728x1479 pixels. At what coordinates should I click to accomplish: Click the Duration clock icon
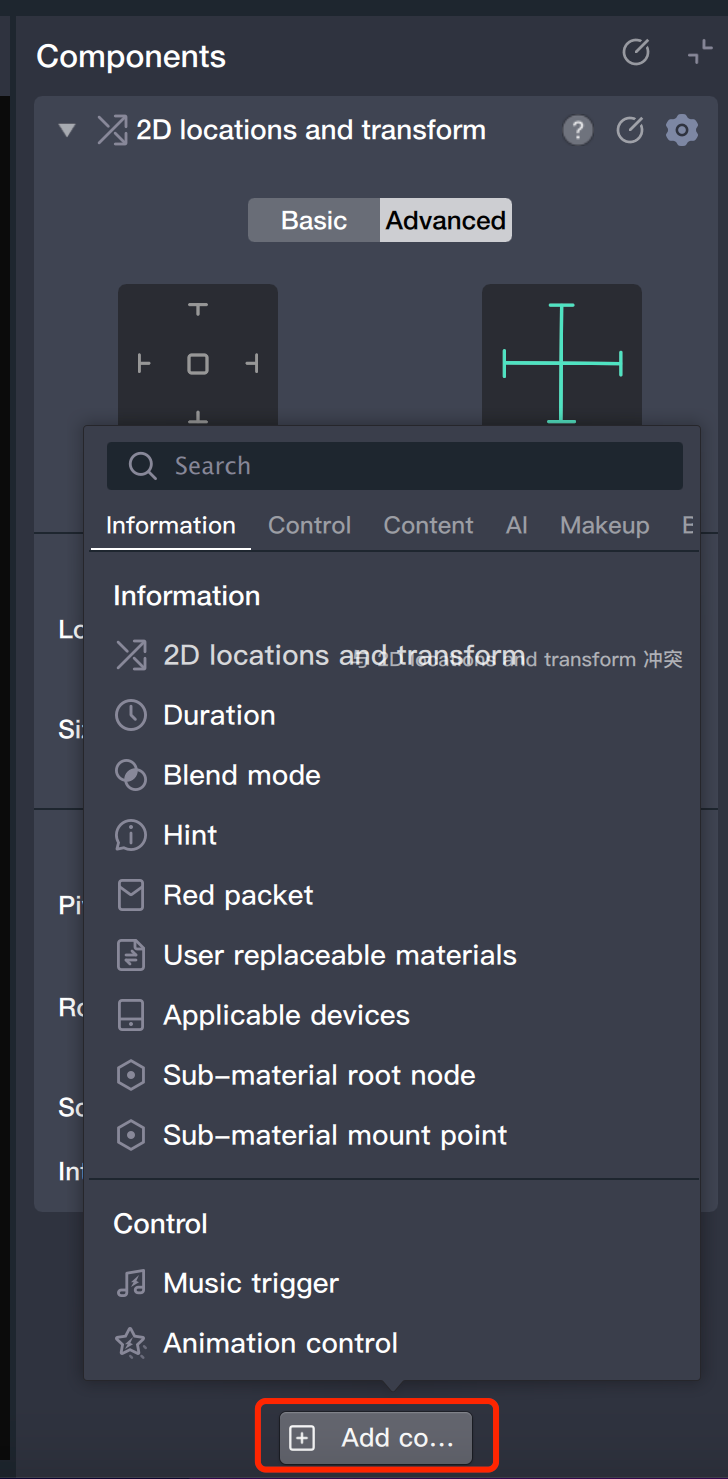click(x=131, y=715)
